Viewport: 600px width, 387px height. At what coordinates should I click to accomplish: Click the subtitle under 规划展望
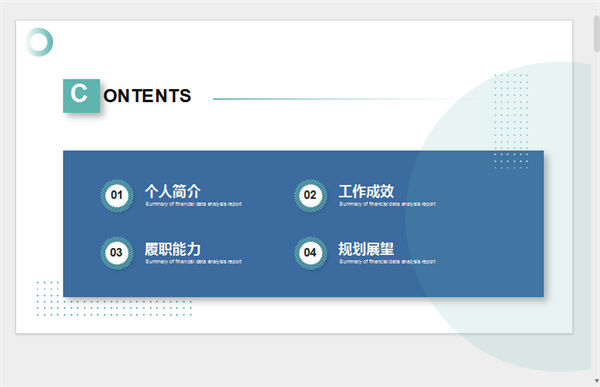pos(387,261)
